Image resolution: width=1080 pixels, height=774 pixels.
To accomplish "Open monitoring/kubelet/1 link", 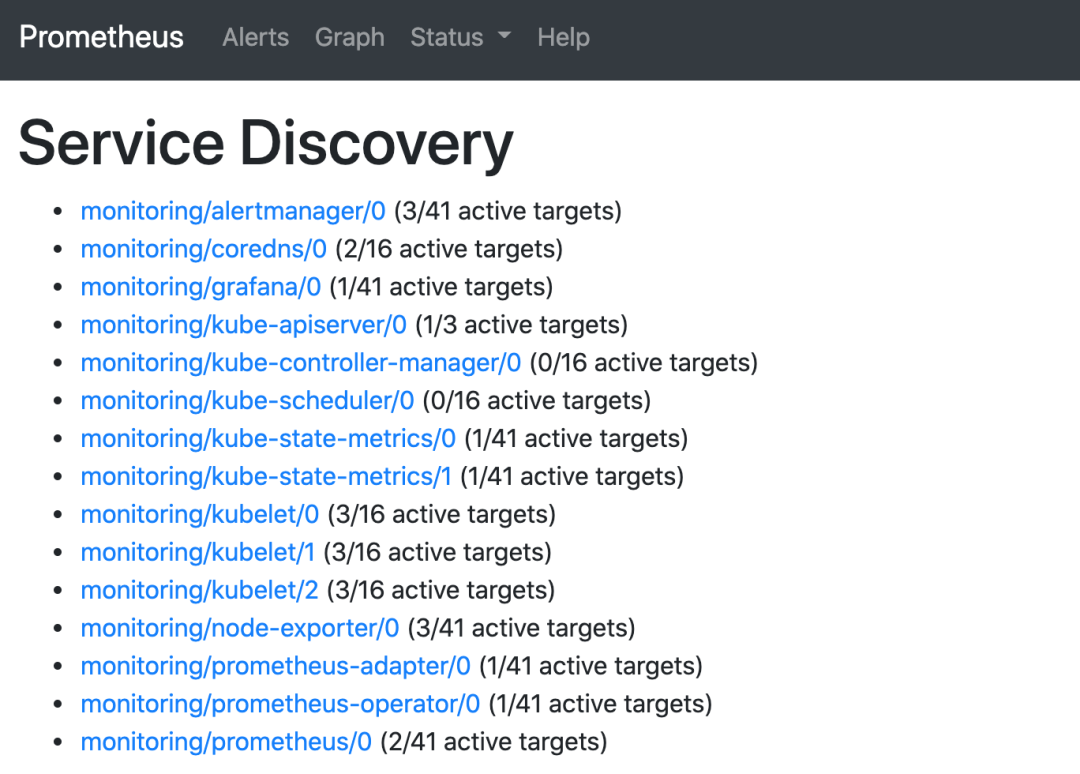I will click(198, 552).
